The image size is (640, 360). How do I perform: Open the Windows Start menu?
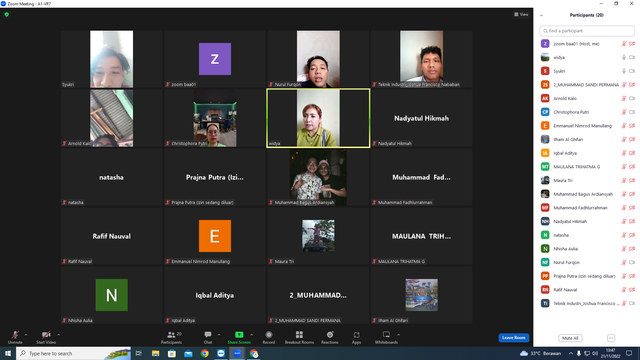[8, 353]
